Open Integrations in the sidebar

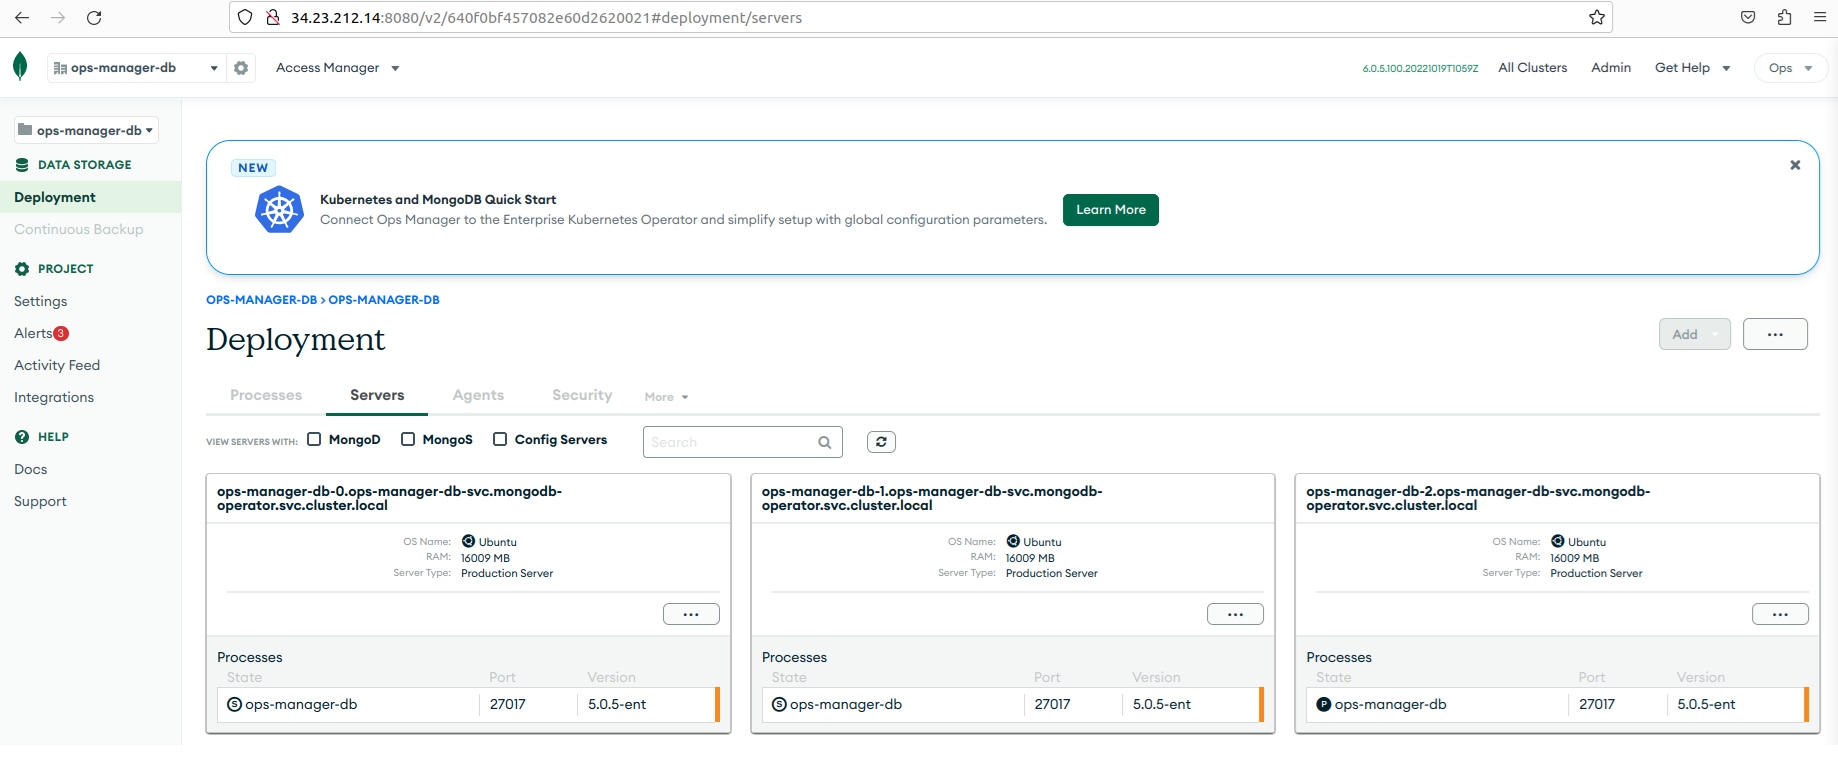[x=54, y=397]
